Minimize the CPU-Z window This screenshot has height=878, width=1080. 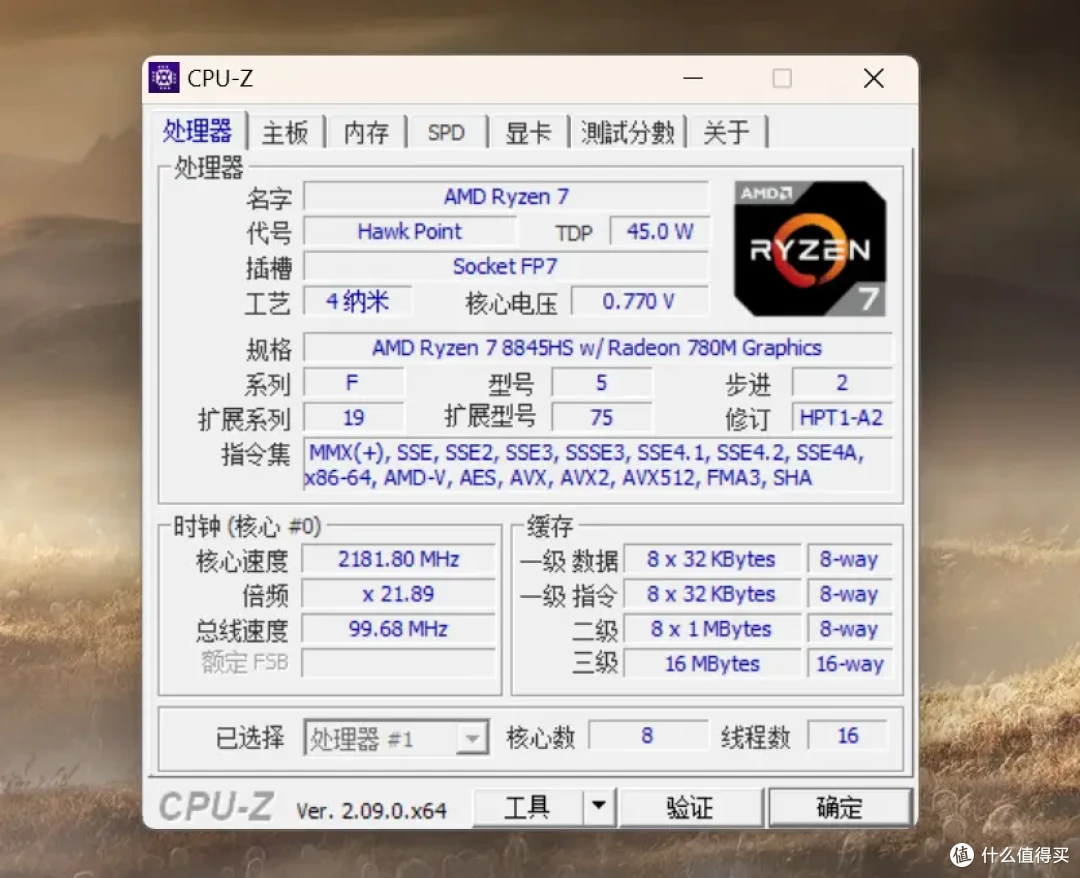[693, 79]
